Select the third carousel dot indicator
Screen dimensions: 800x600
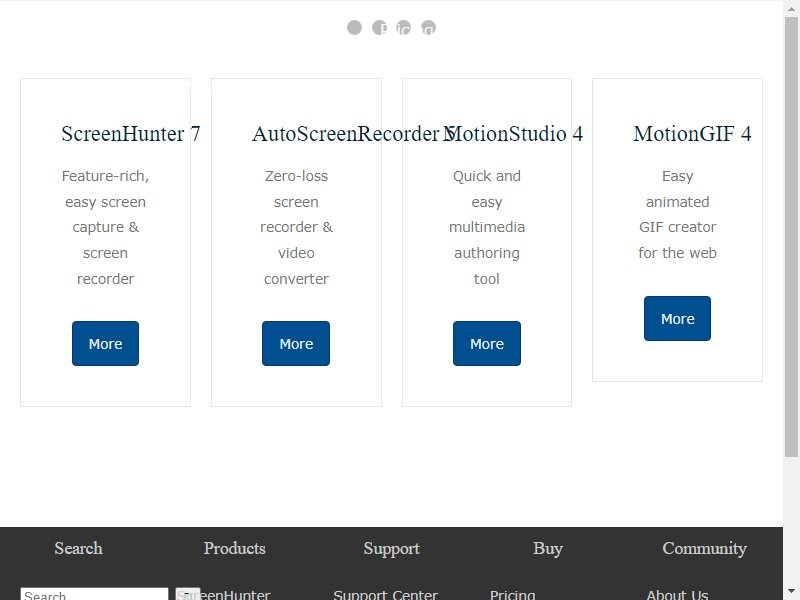tap(404, 28)
